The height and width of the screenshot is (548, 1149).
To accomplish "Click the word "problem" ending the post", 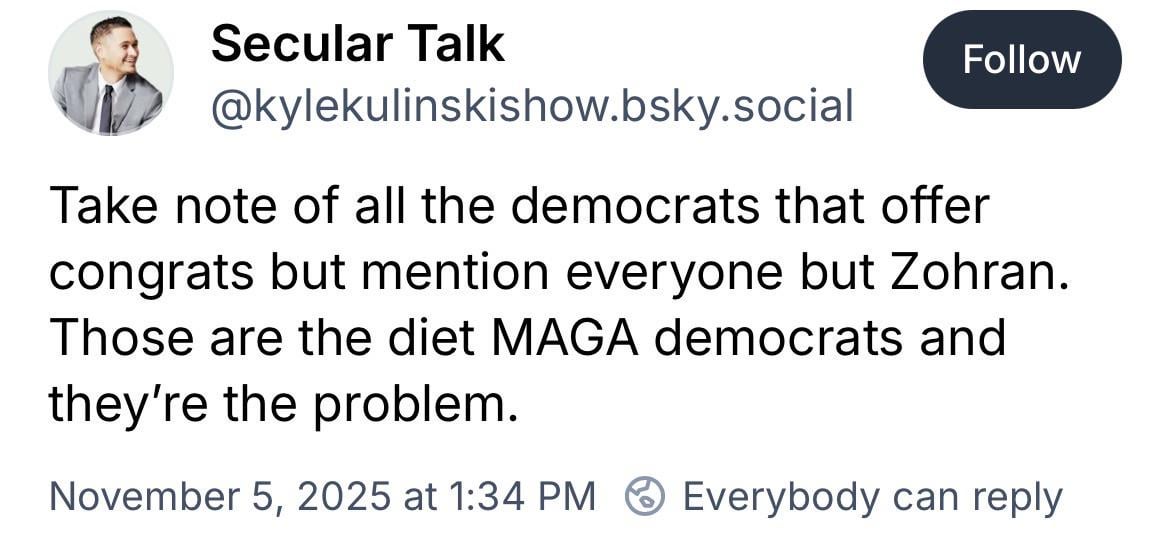I will click(429, 403).
